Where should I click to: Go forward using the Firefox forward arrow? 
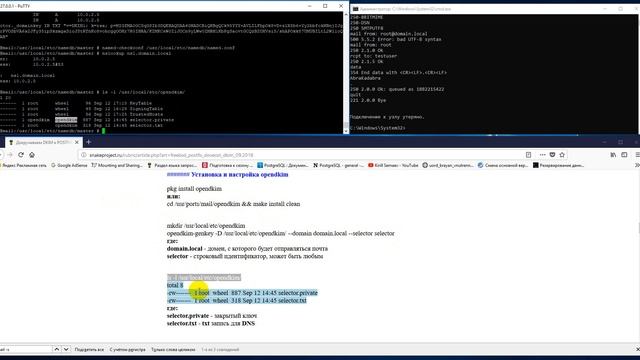[x=10, y=155]
